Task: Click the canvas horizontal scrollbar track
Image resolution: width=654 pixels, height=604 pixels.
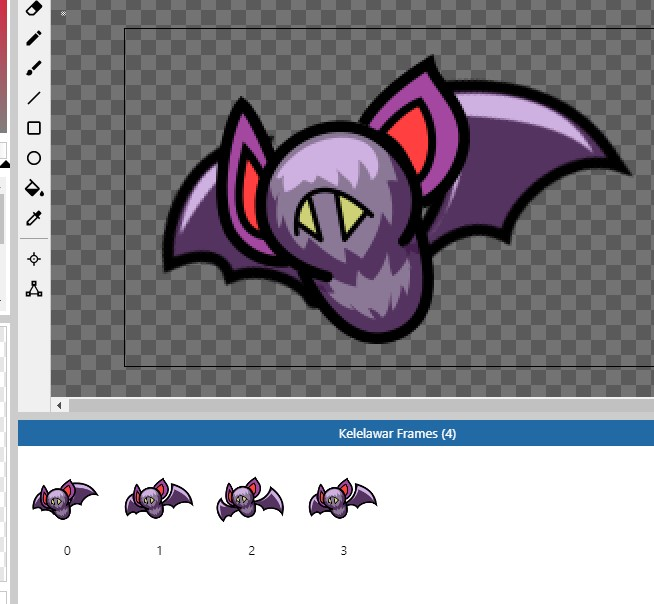Action: [x=361, y=405]
